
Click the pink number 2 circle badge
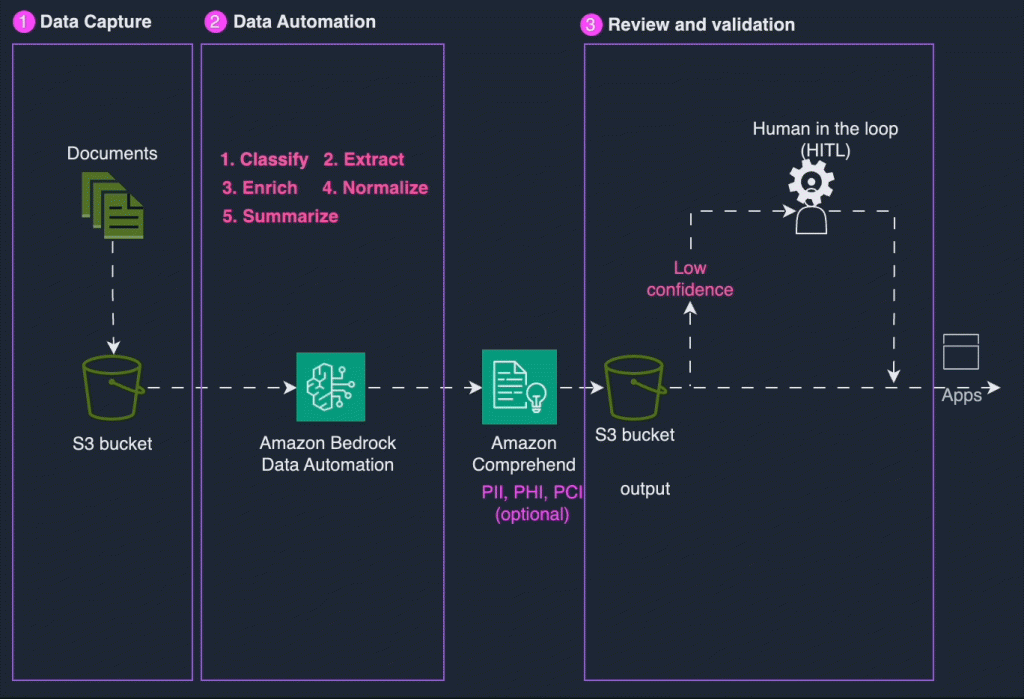216,23
